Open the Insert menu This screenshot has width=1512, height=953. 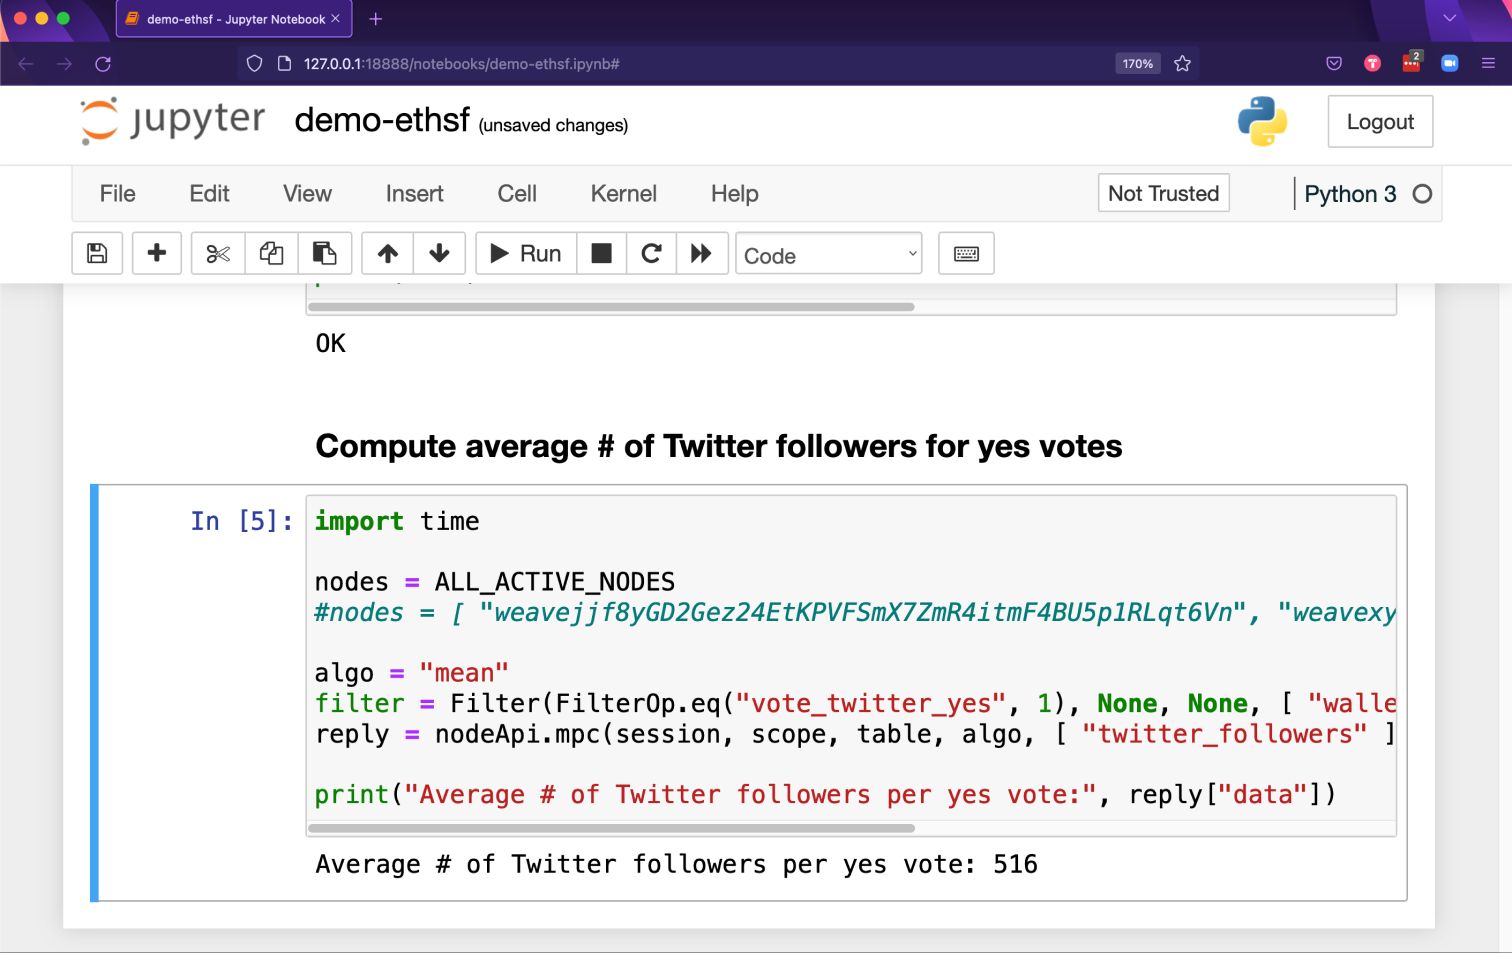(x=414, y=193)
